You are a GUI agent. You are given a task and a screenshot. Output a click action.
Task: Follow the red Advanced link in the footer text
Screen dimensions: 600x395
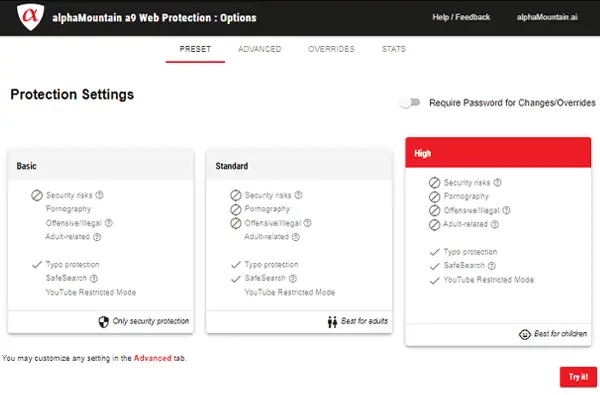coord(152,358)
